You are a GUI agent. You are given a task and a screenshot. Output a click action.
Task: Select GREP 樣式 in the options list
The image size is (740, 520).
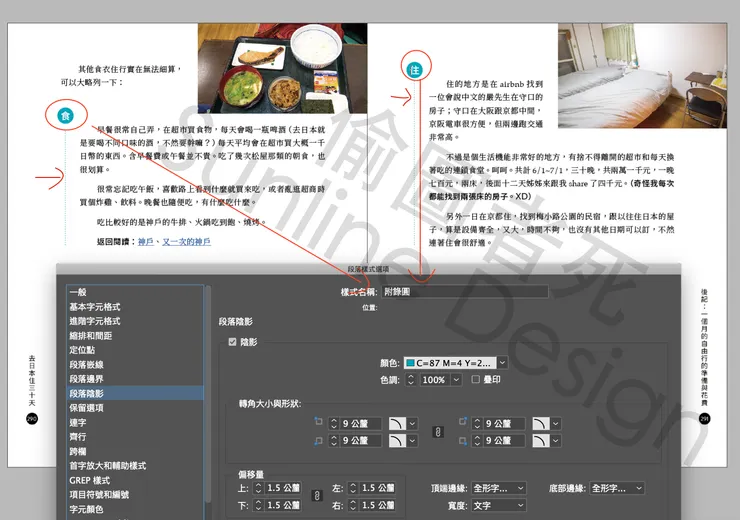[135, 480]
